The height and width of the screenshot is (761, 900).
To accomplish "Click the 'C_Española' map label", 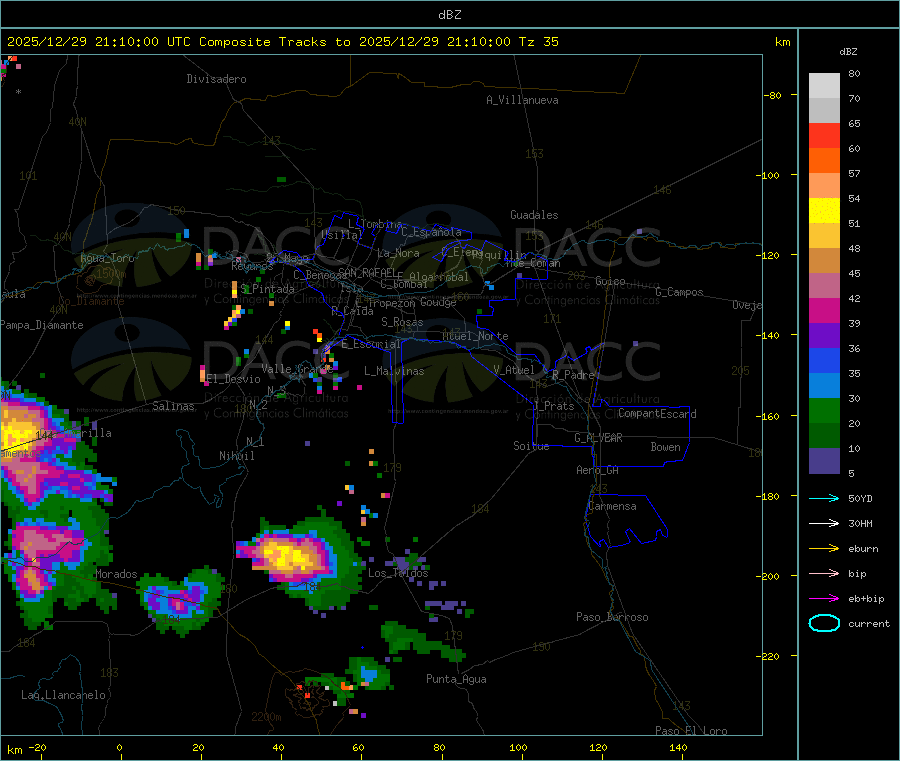I will point(431,232).
